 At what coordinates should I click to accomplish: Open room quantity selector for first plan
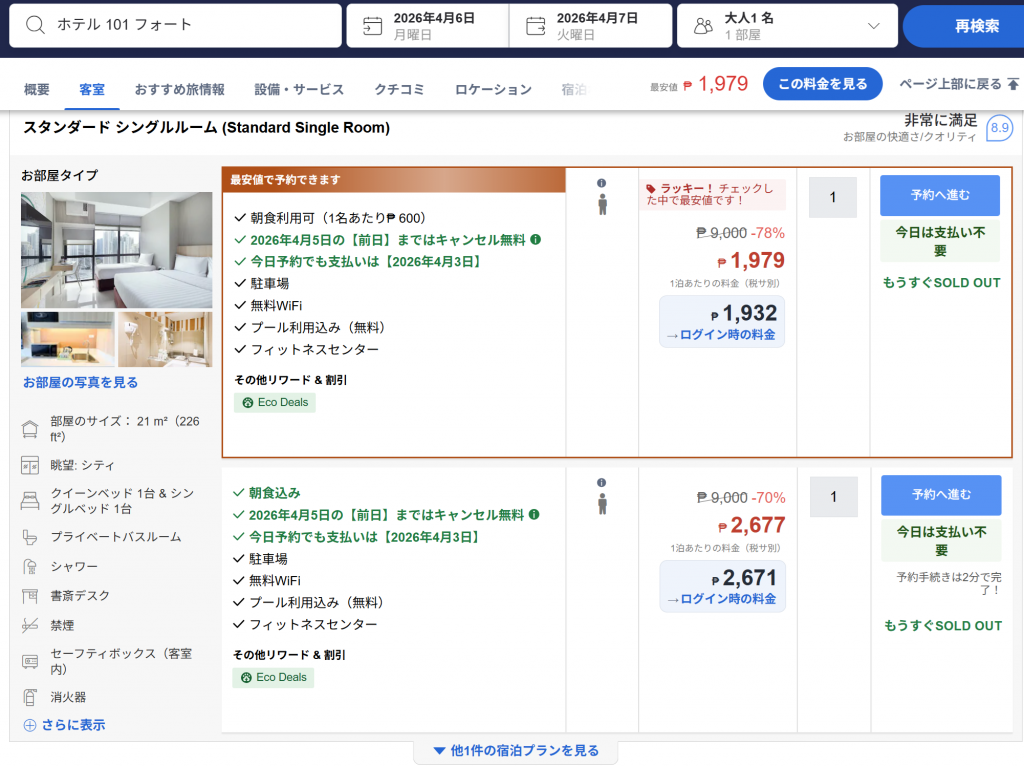click(832, 197)
